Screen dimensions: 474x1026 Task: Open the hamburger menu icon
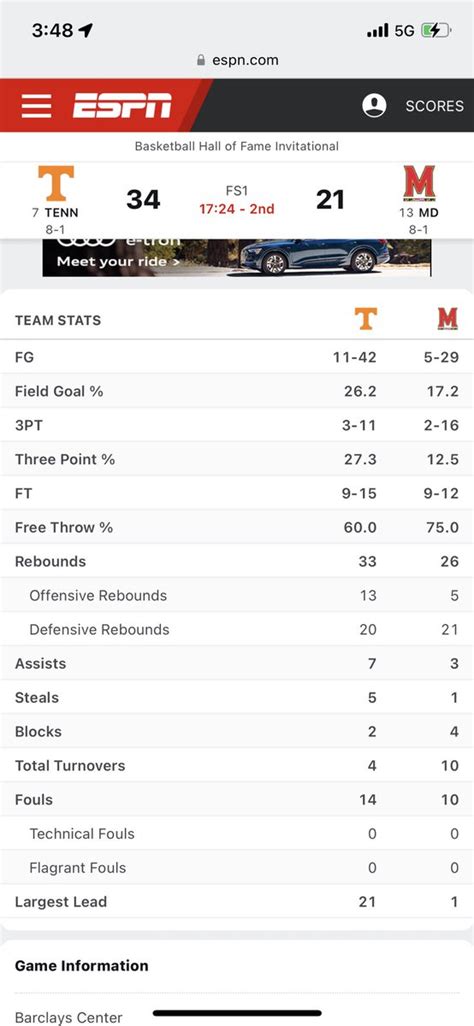[36, 106]
